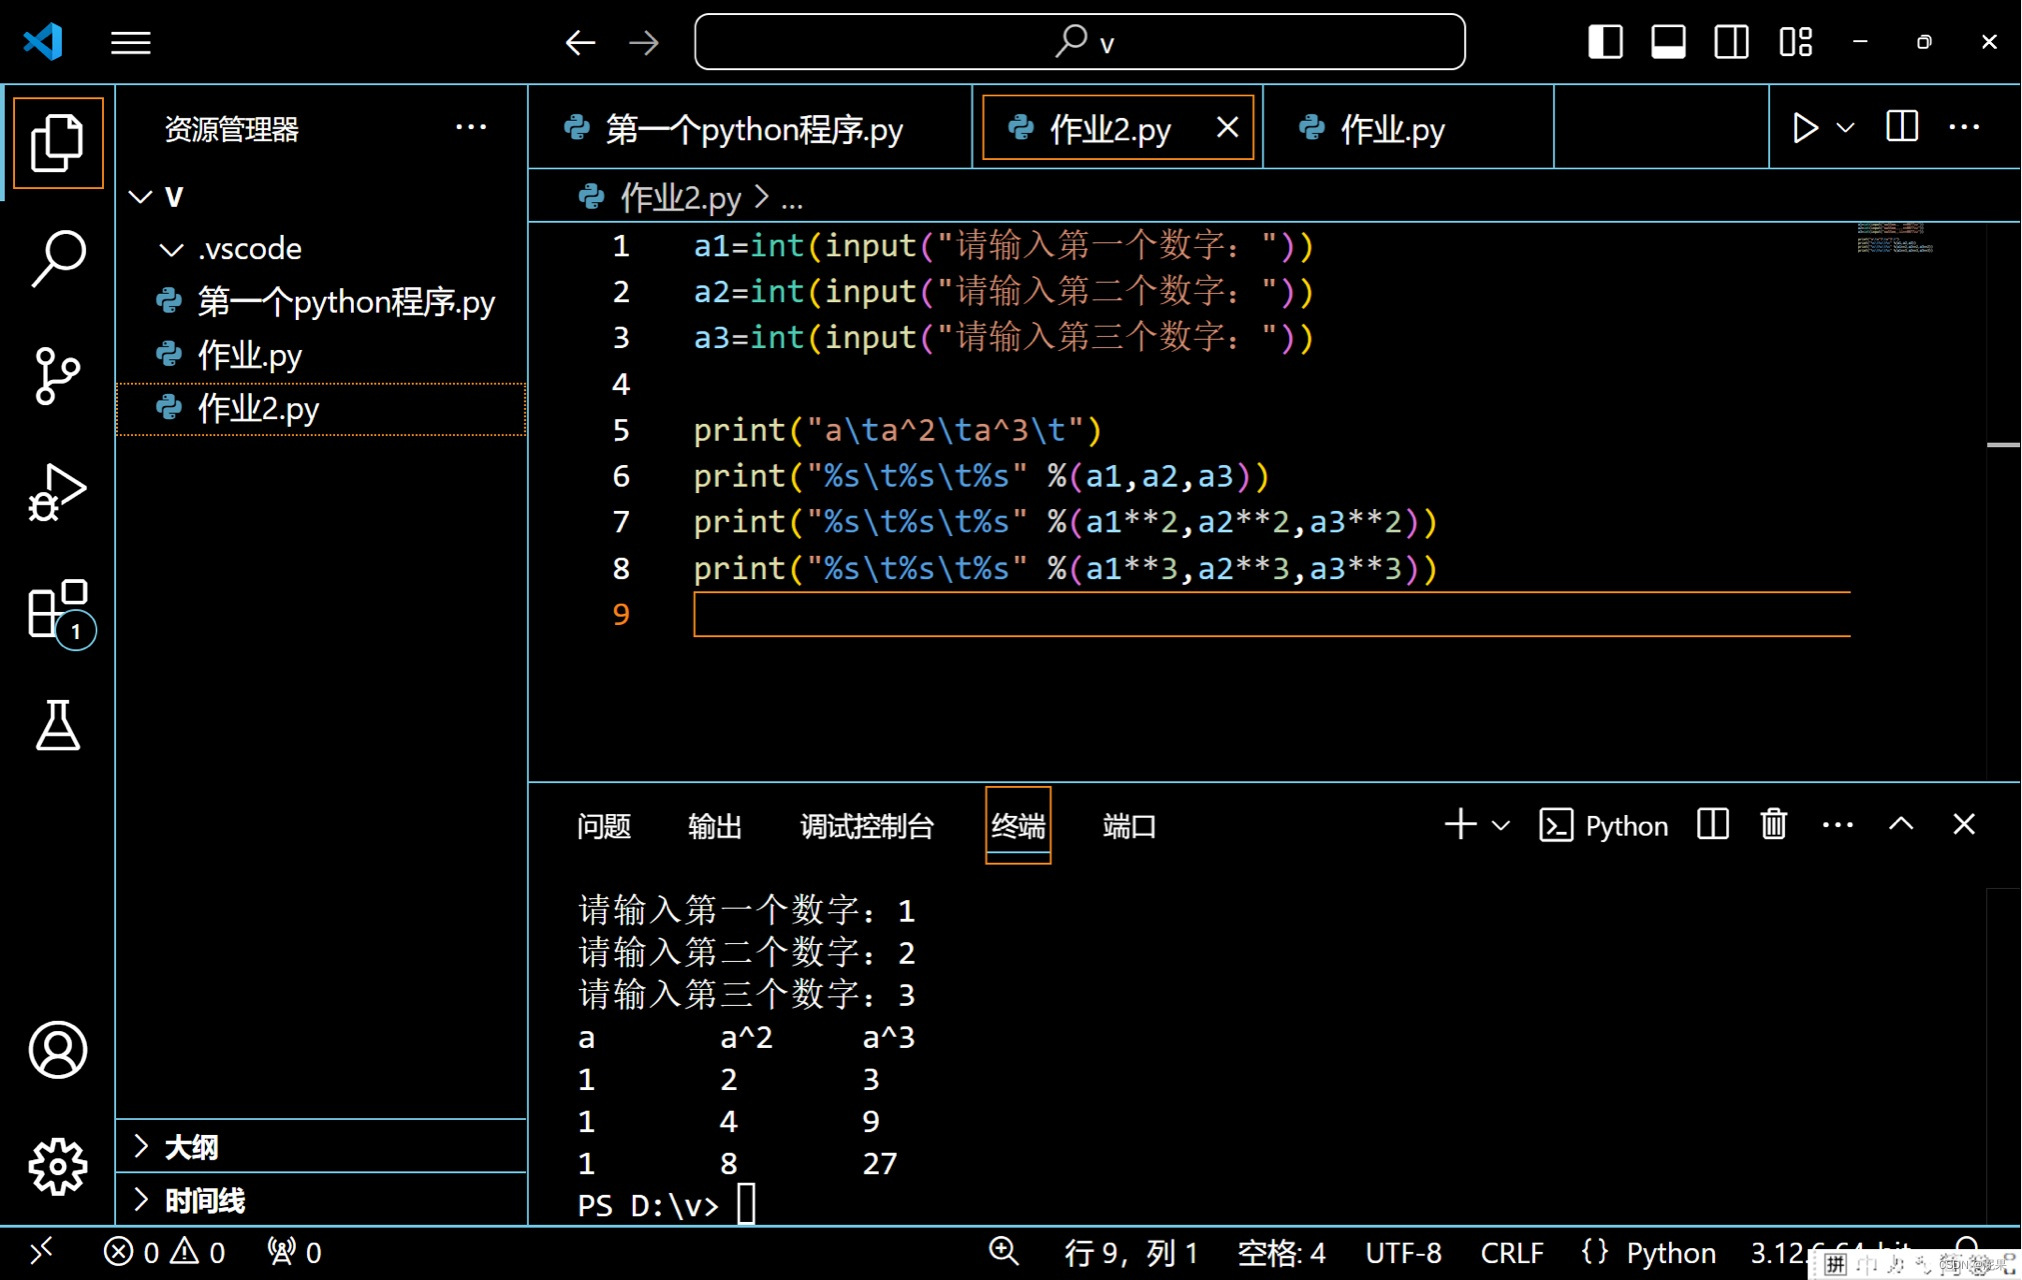Image resolution: width=2022 pixels, height=1280 pixels.
Task: Open the Extensions view
Action: [x=60, y=612]
